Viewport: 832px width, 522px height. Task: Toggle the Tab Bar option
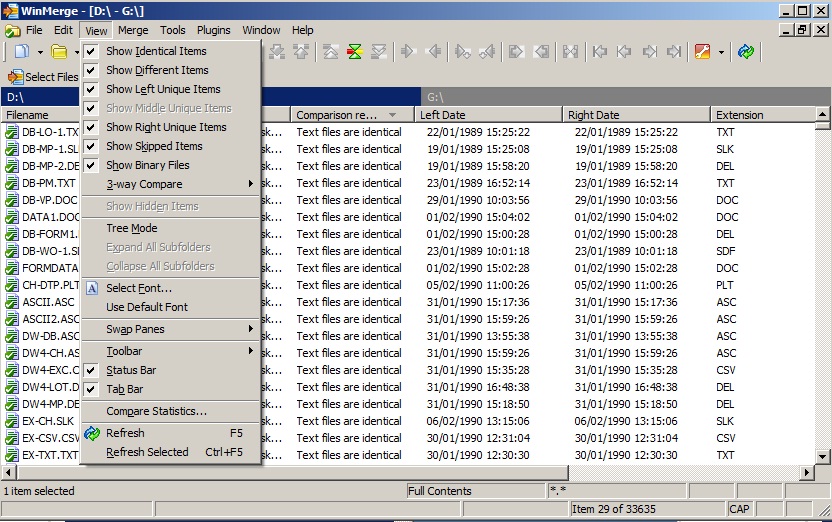pyautogui.click(x=171, y=389)
